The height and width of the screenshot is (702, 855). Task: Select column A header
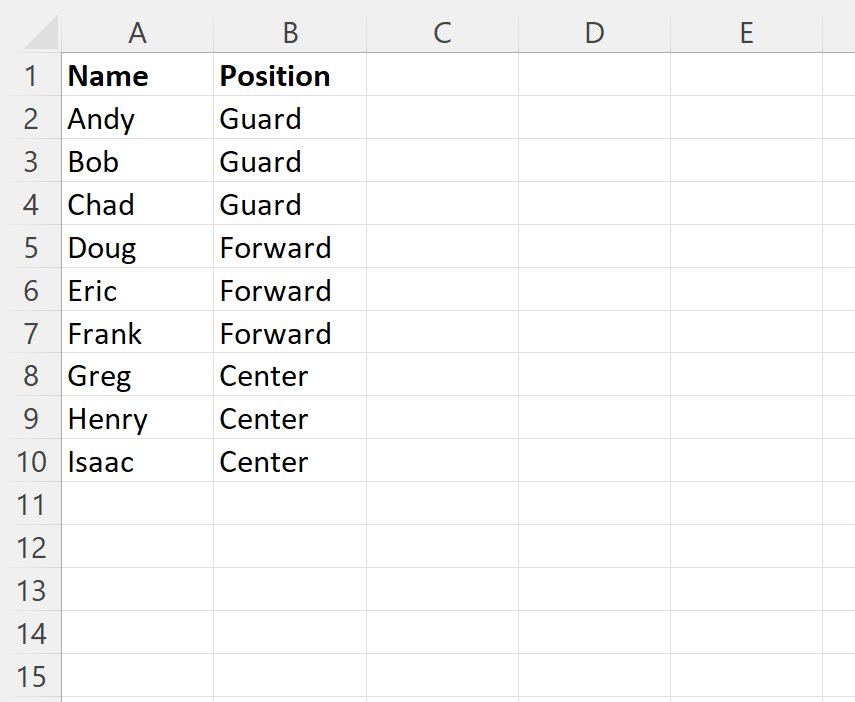tap(138, 33)
